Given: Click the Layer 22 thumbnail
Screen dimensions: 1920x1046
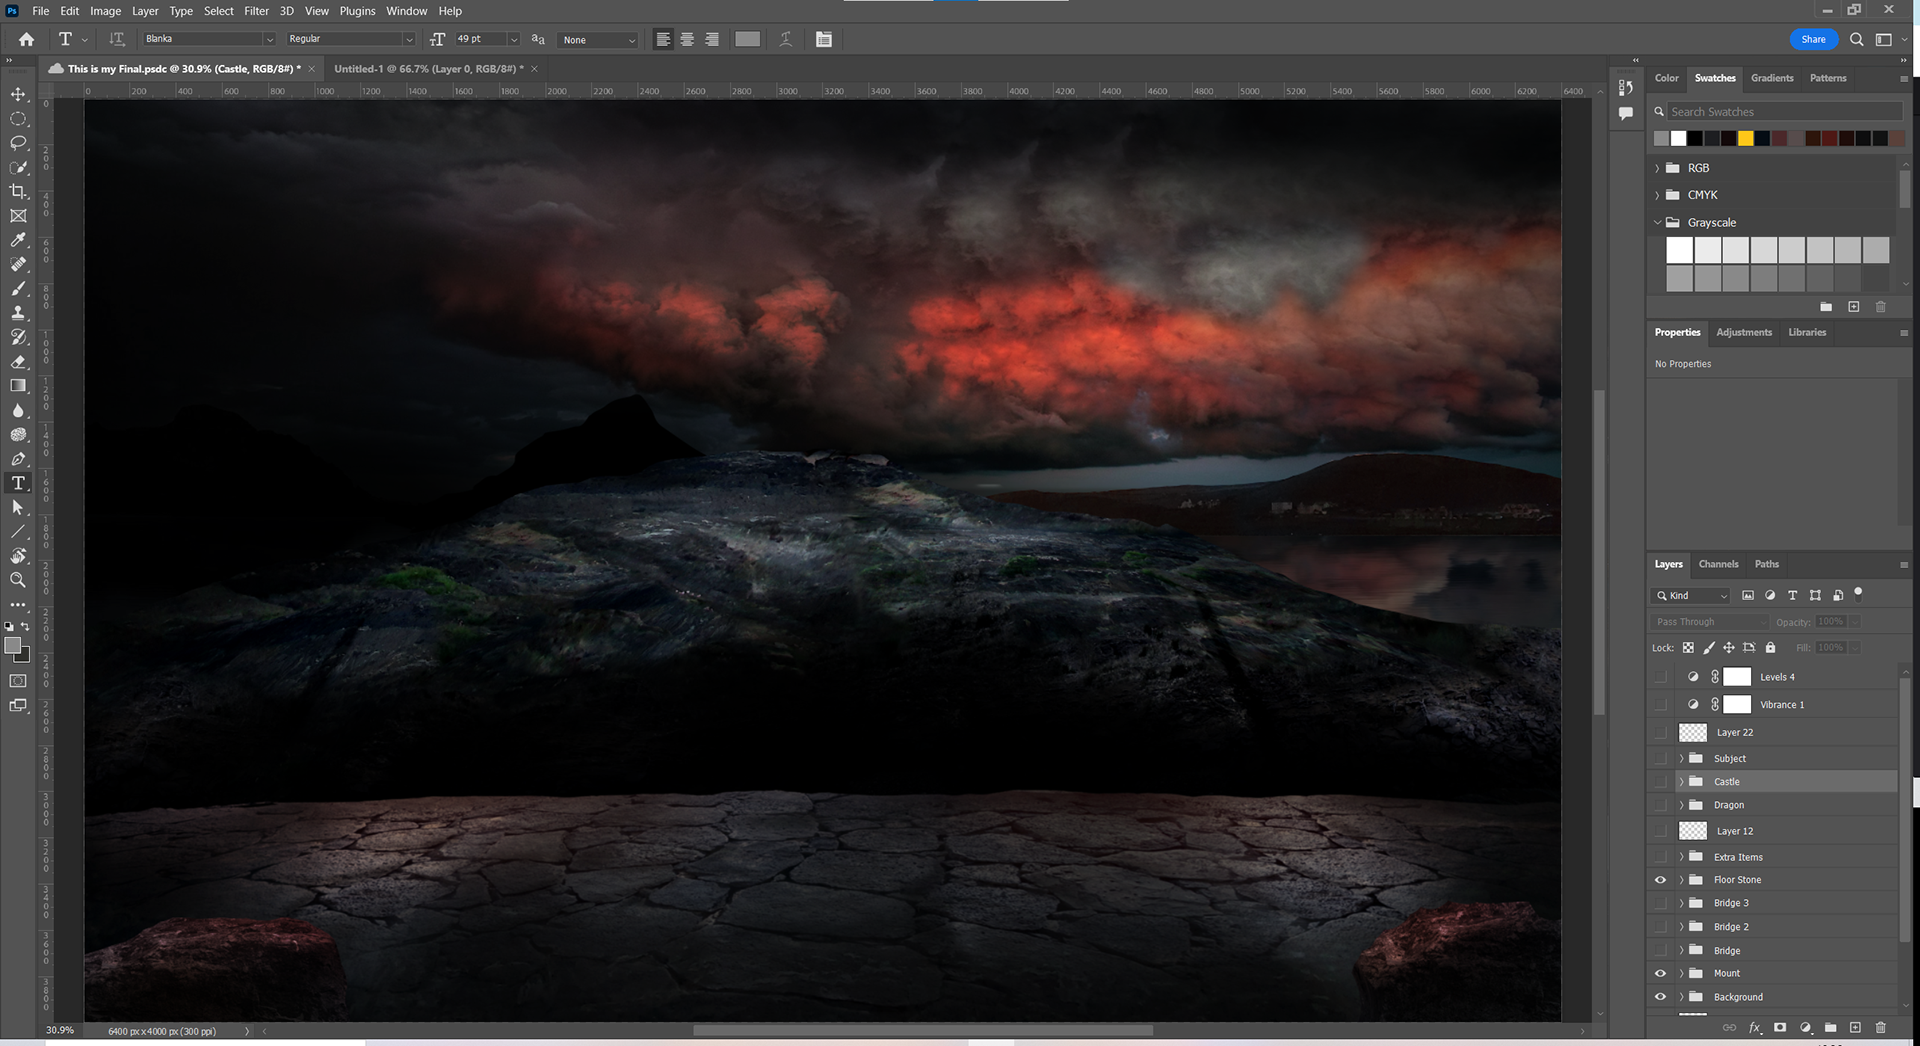Looking at the screenshot, I should [1692, 732].
